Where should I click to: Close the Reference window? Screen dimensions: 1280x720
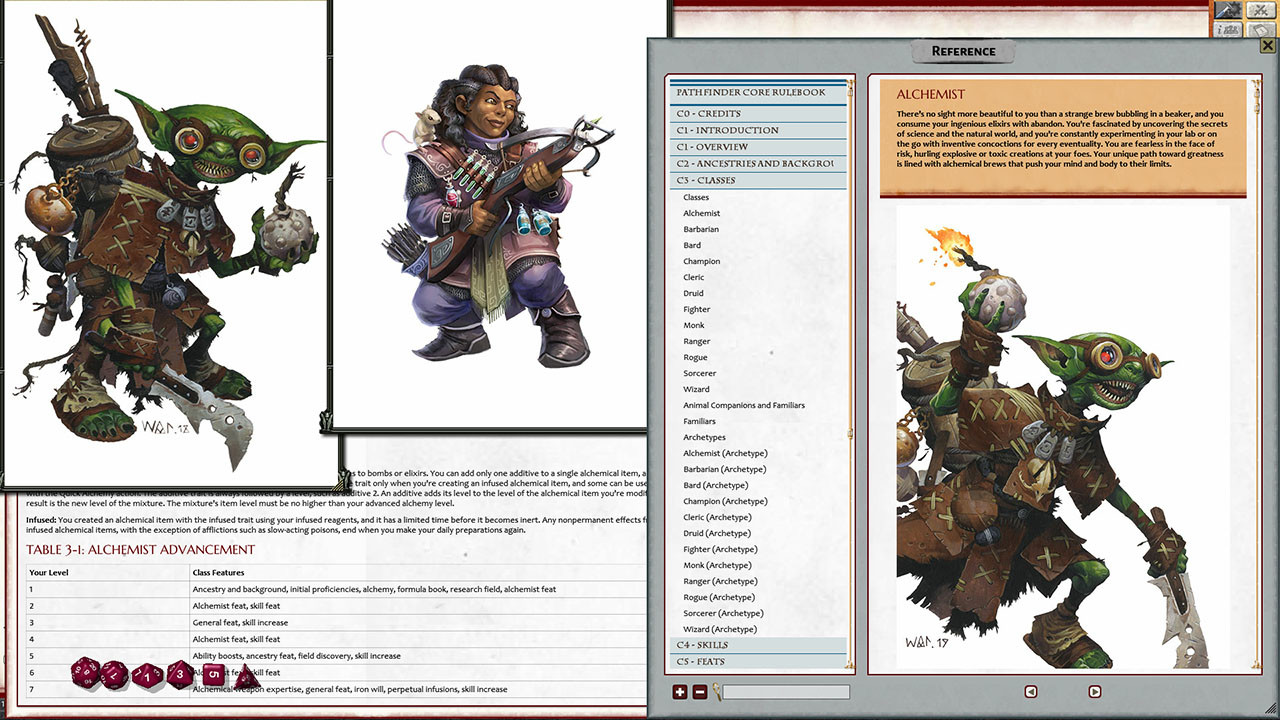tap(1268, 45)
